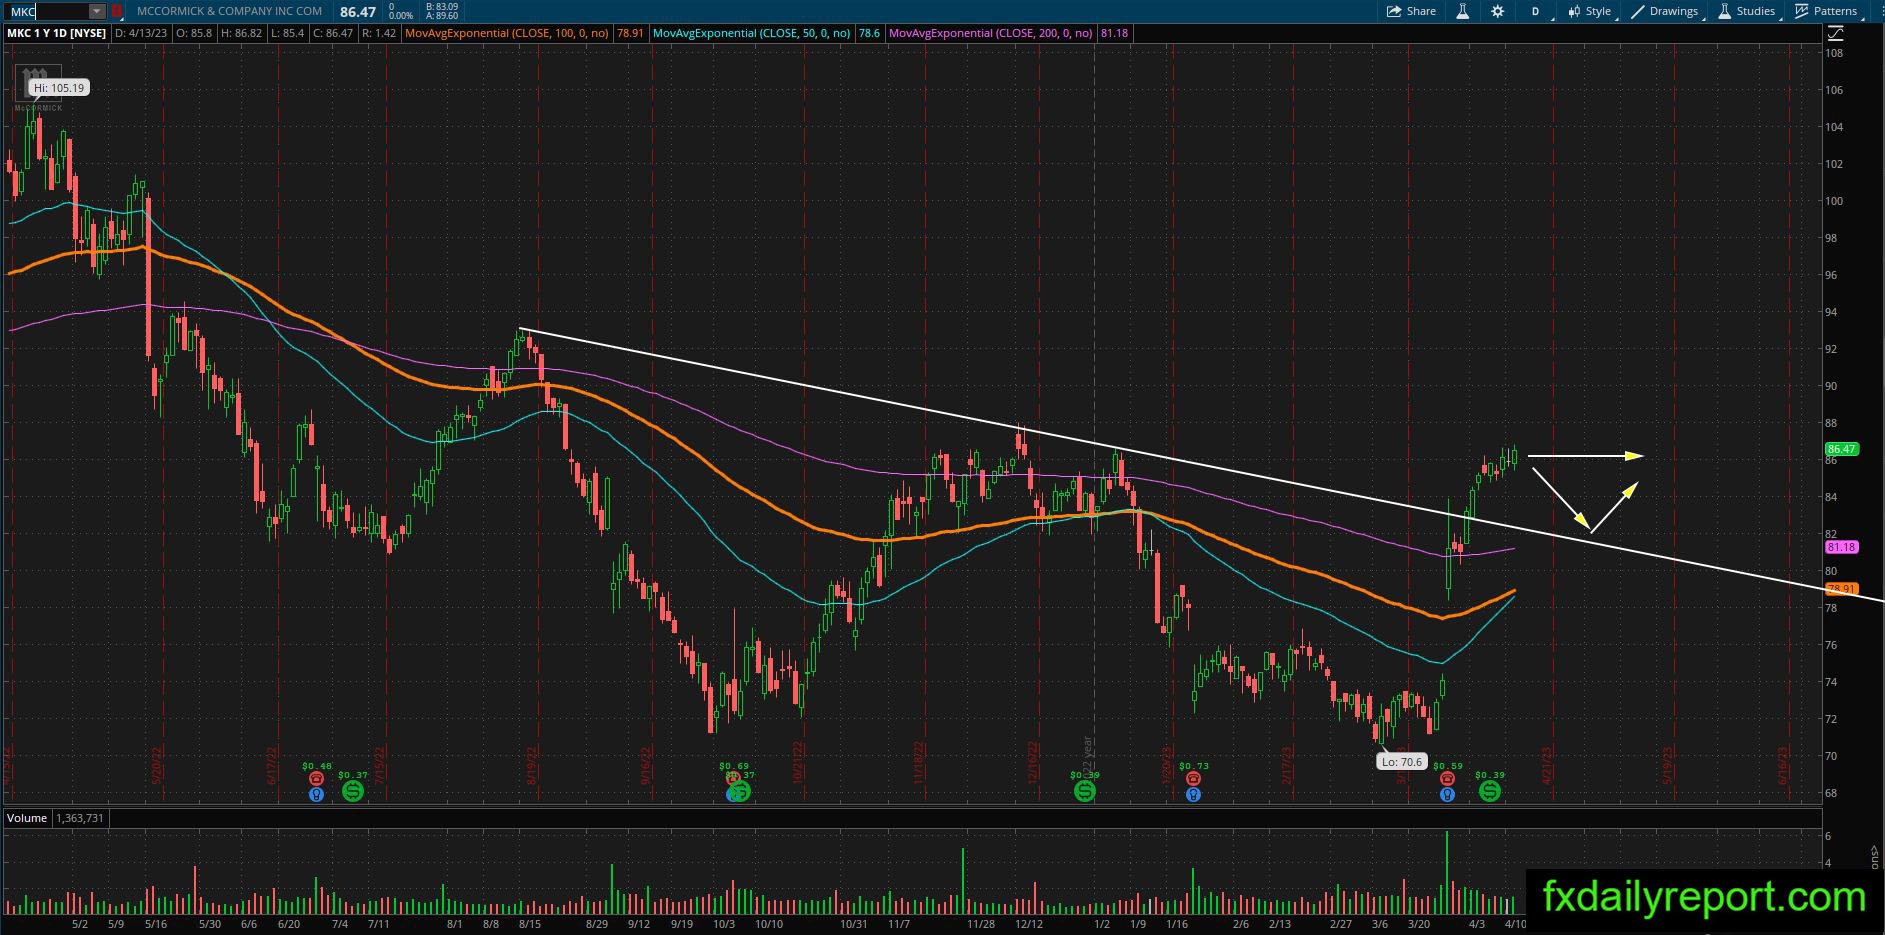This screenshot has width=1885, height=935.
Task: Click the Volume study label
Action: coord(27,818)
